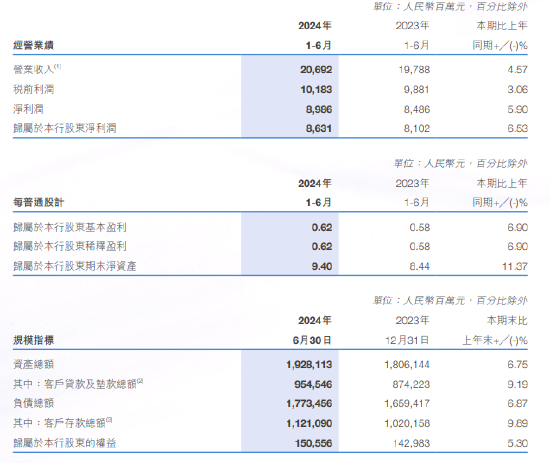Image resolution: width=550 pixels, height=463 pixels.
Task: Select the 經營業績 table heading
Action: tap(33, 45)
